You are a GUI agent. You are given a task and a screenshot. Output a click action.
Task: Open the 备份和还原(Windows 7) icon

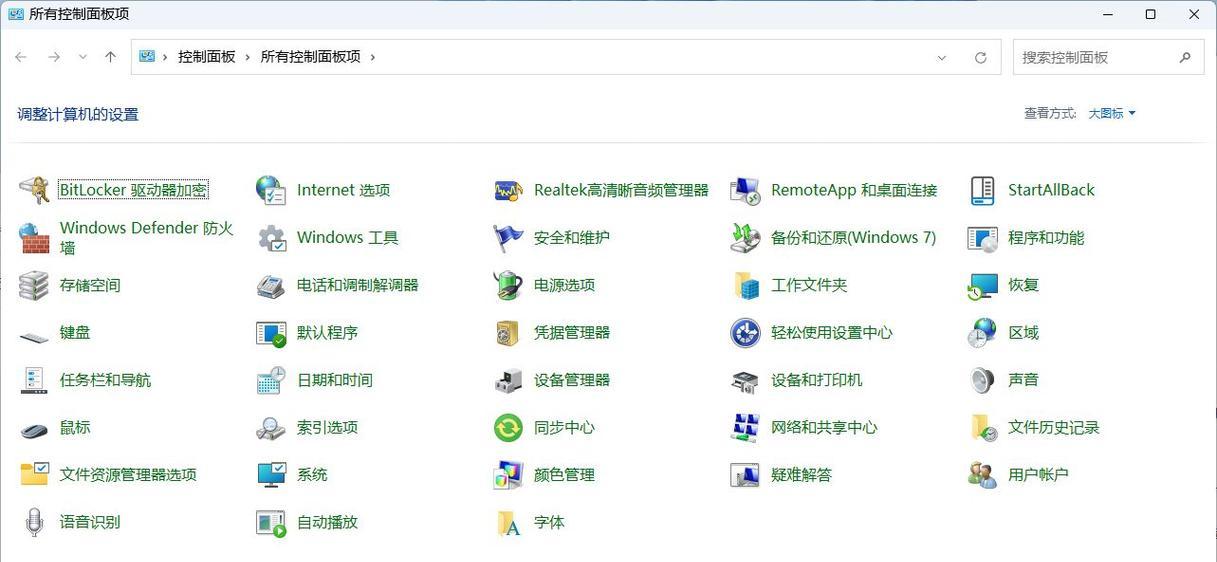(745, 238)
